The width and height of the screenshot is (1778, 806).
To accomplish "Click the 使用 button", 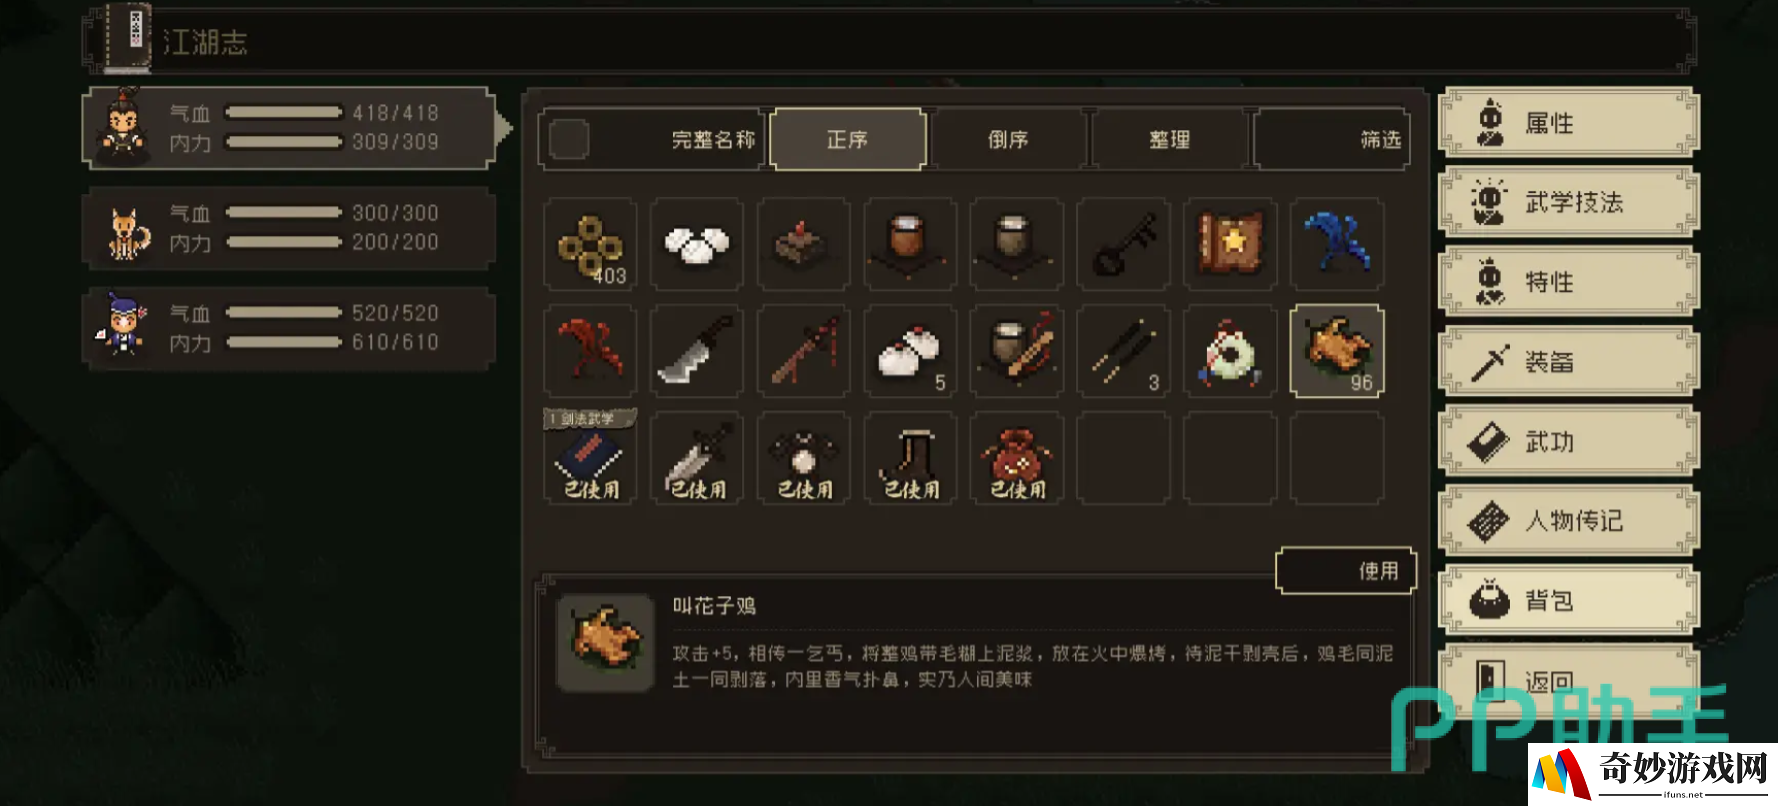I will click(1347, 571).
